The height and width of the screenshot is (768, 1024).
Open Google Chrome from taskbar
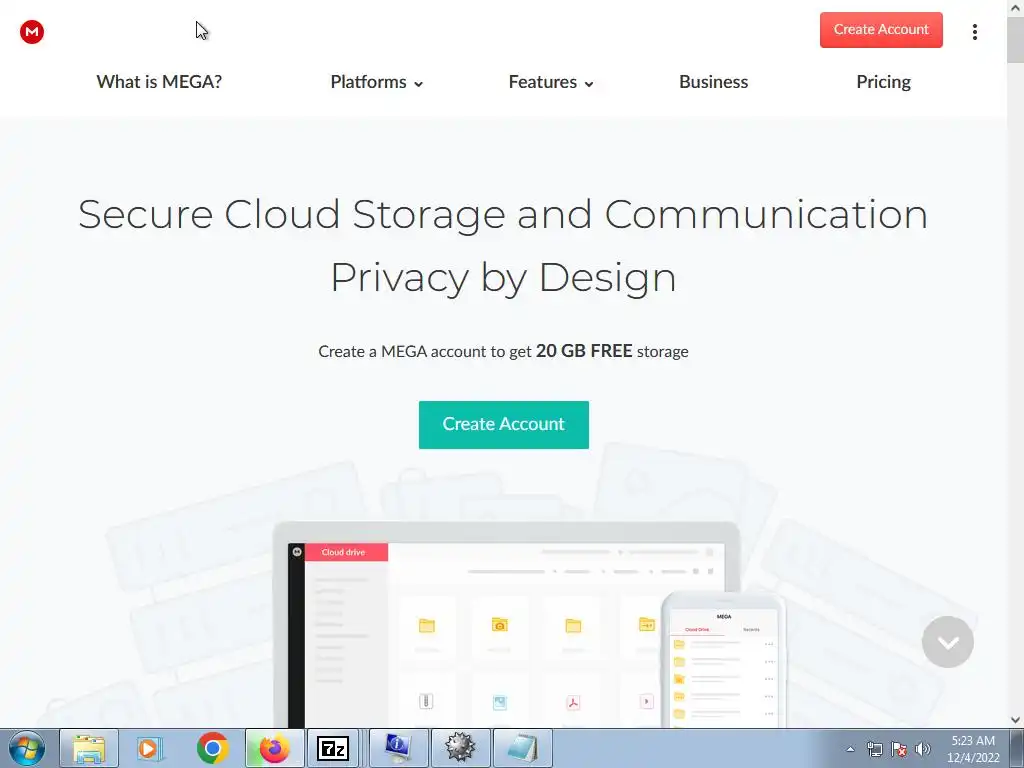212,748
